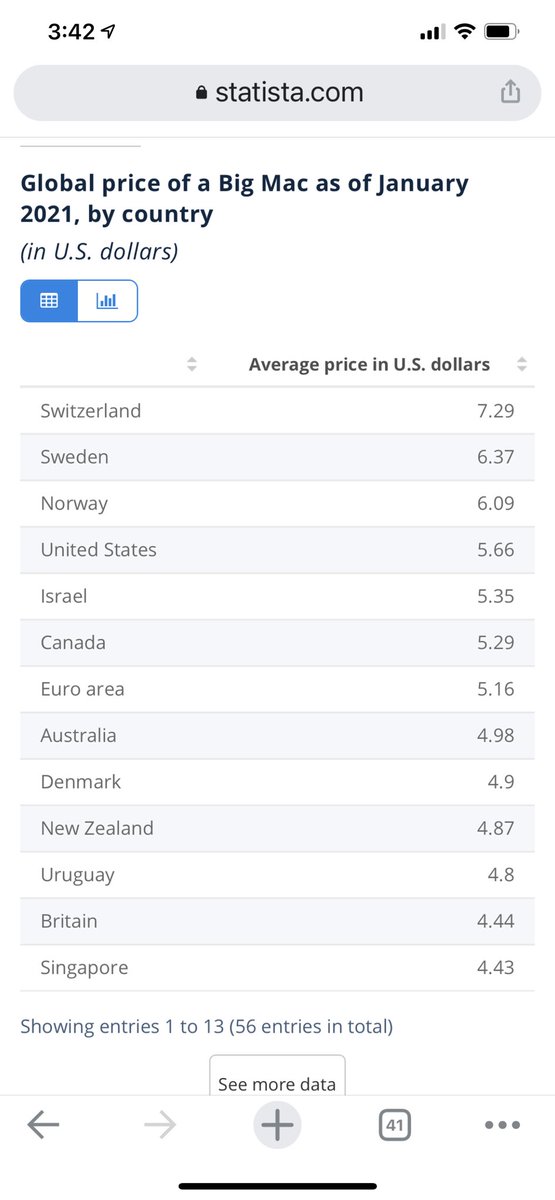Sort by average price column arrows
This screenshot has height=1200, width=555.
pos(521,365)
